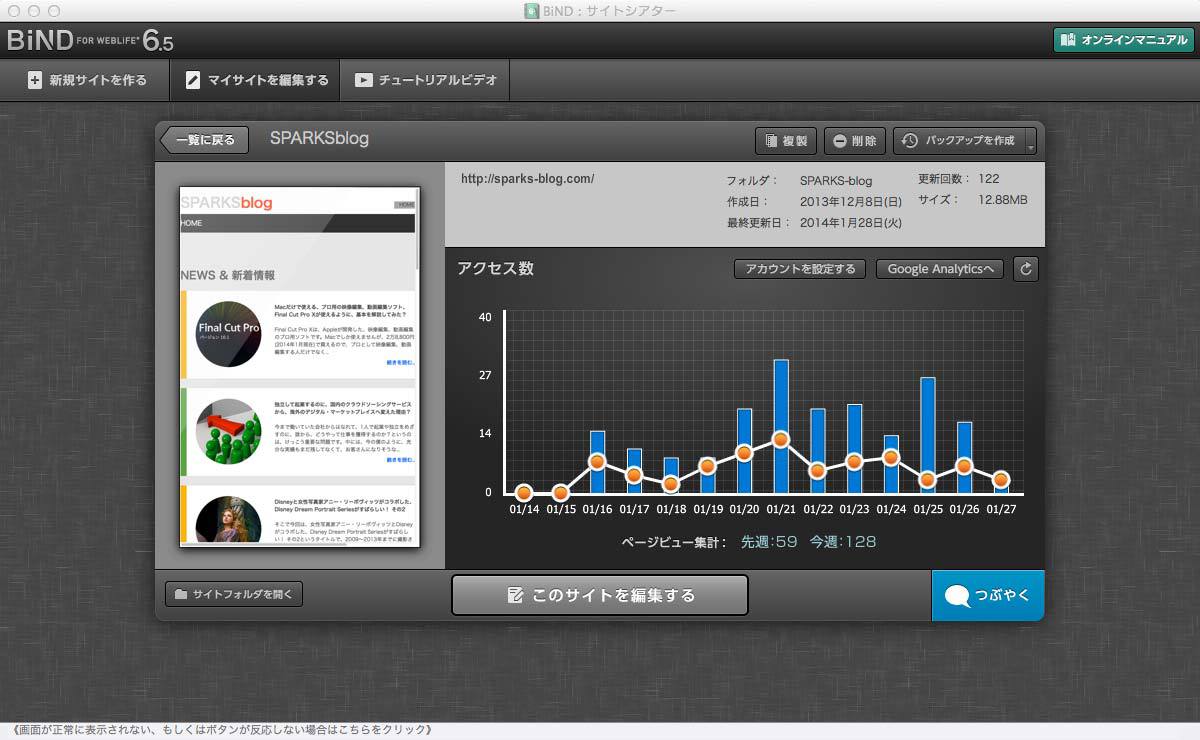Refresh the access count chart
Viewport: 1200px width, 740px height.
pyautogui.click(x=1026, y=269)
